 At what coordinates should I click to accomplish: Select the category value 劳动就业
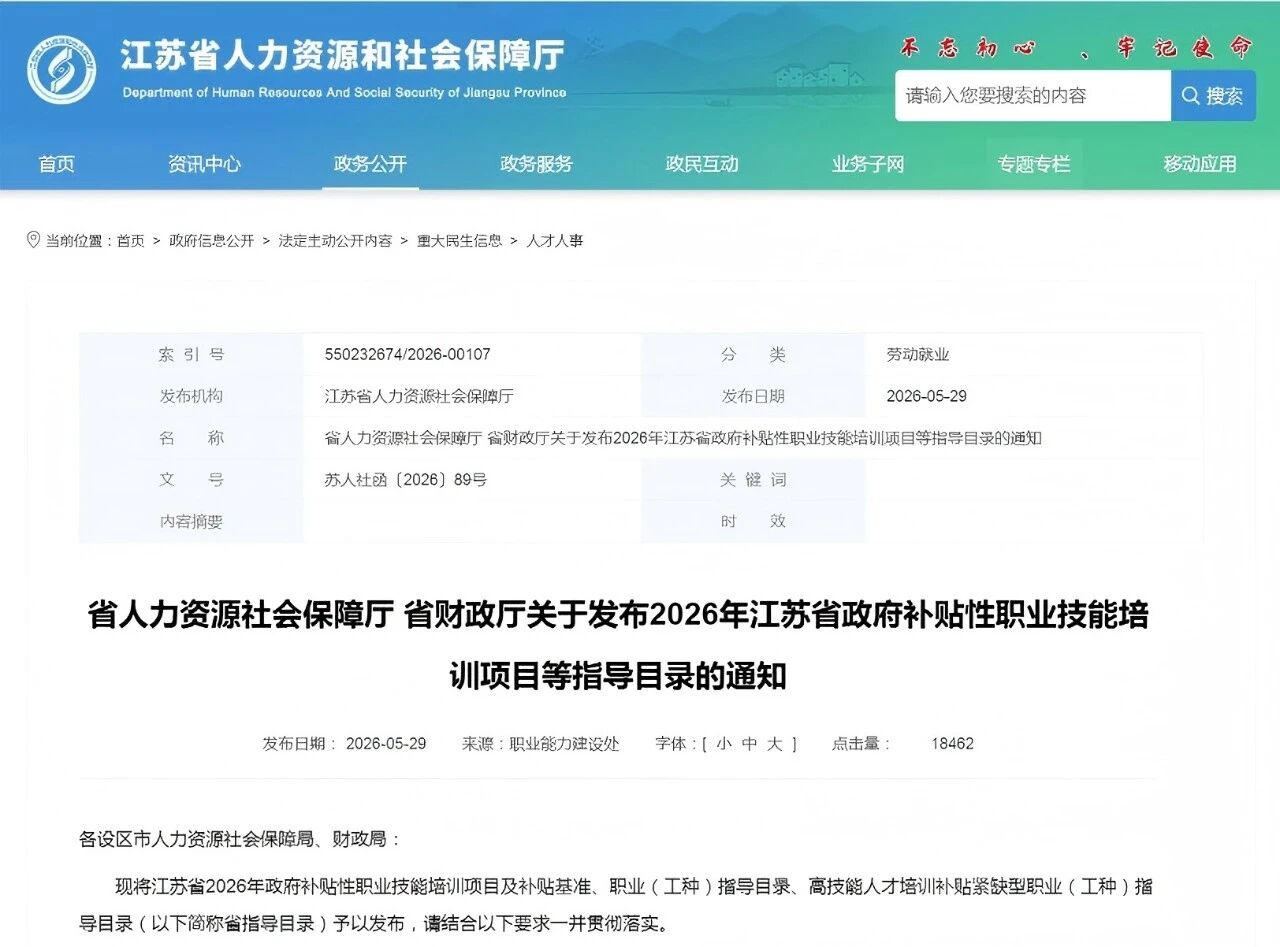point(918,355)
